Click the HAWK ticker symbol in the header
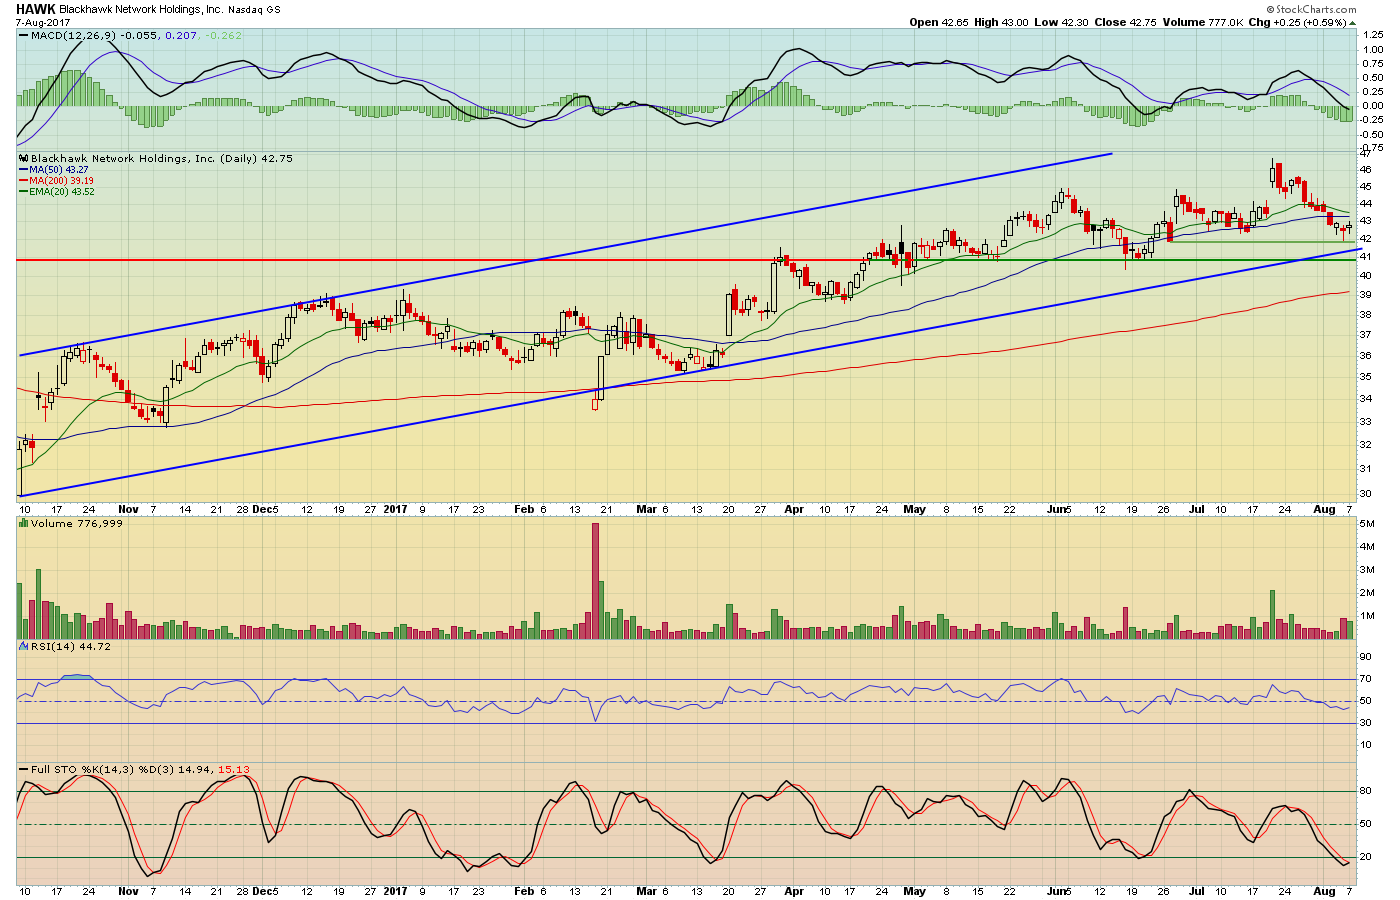Image resolution: width=1400 pixels, height=900 pixels. 35,9
